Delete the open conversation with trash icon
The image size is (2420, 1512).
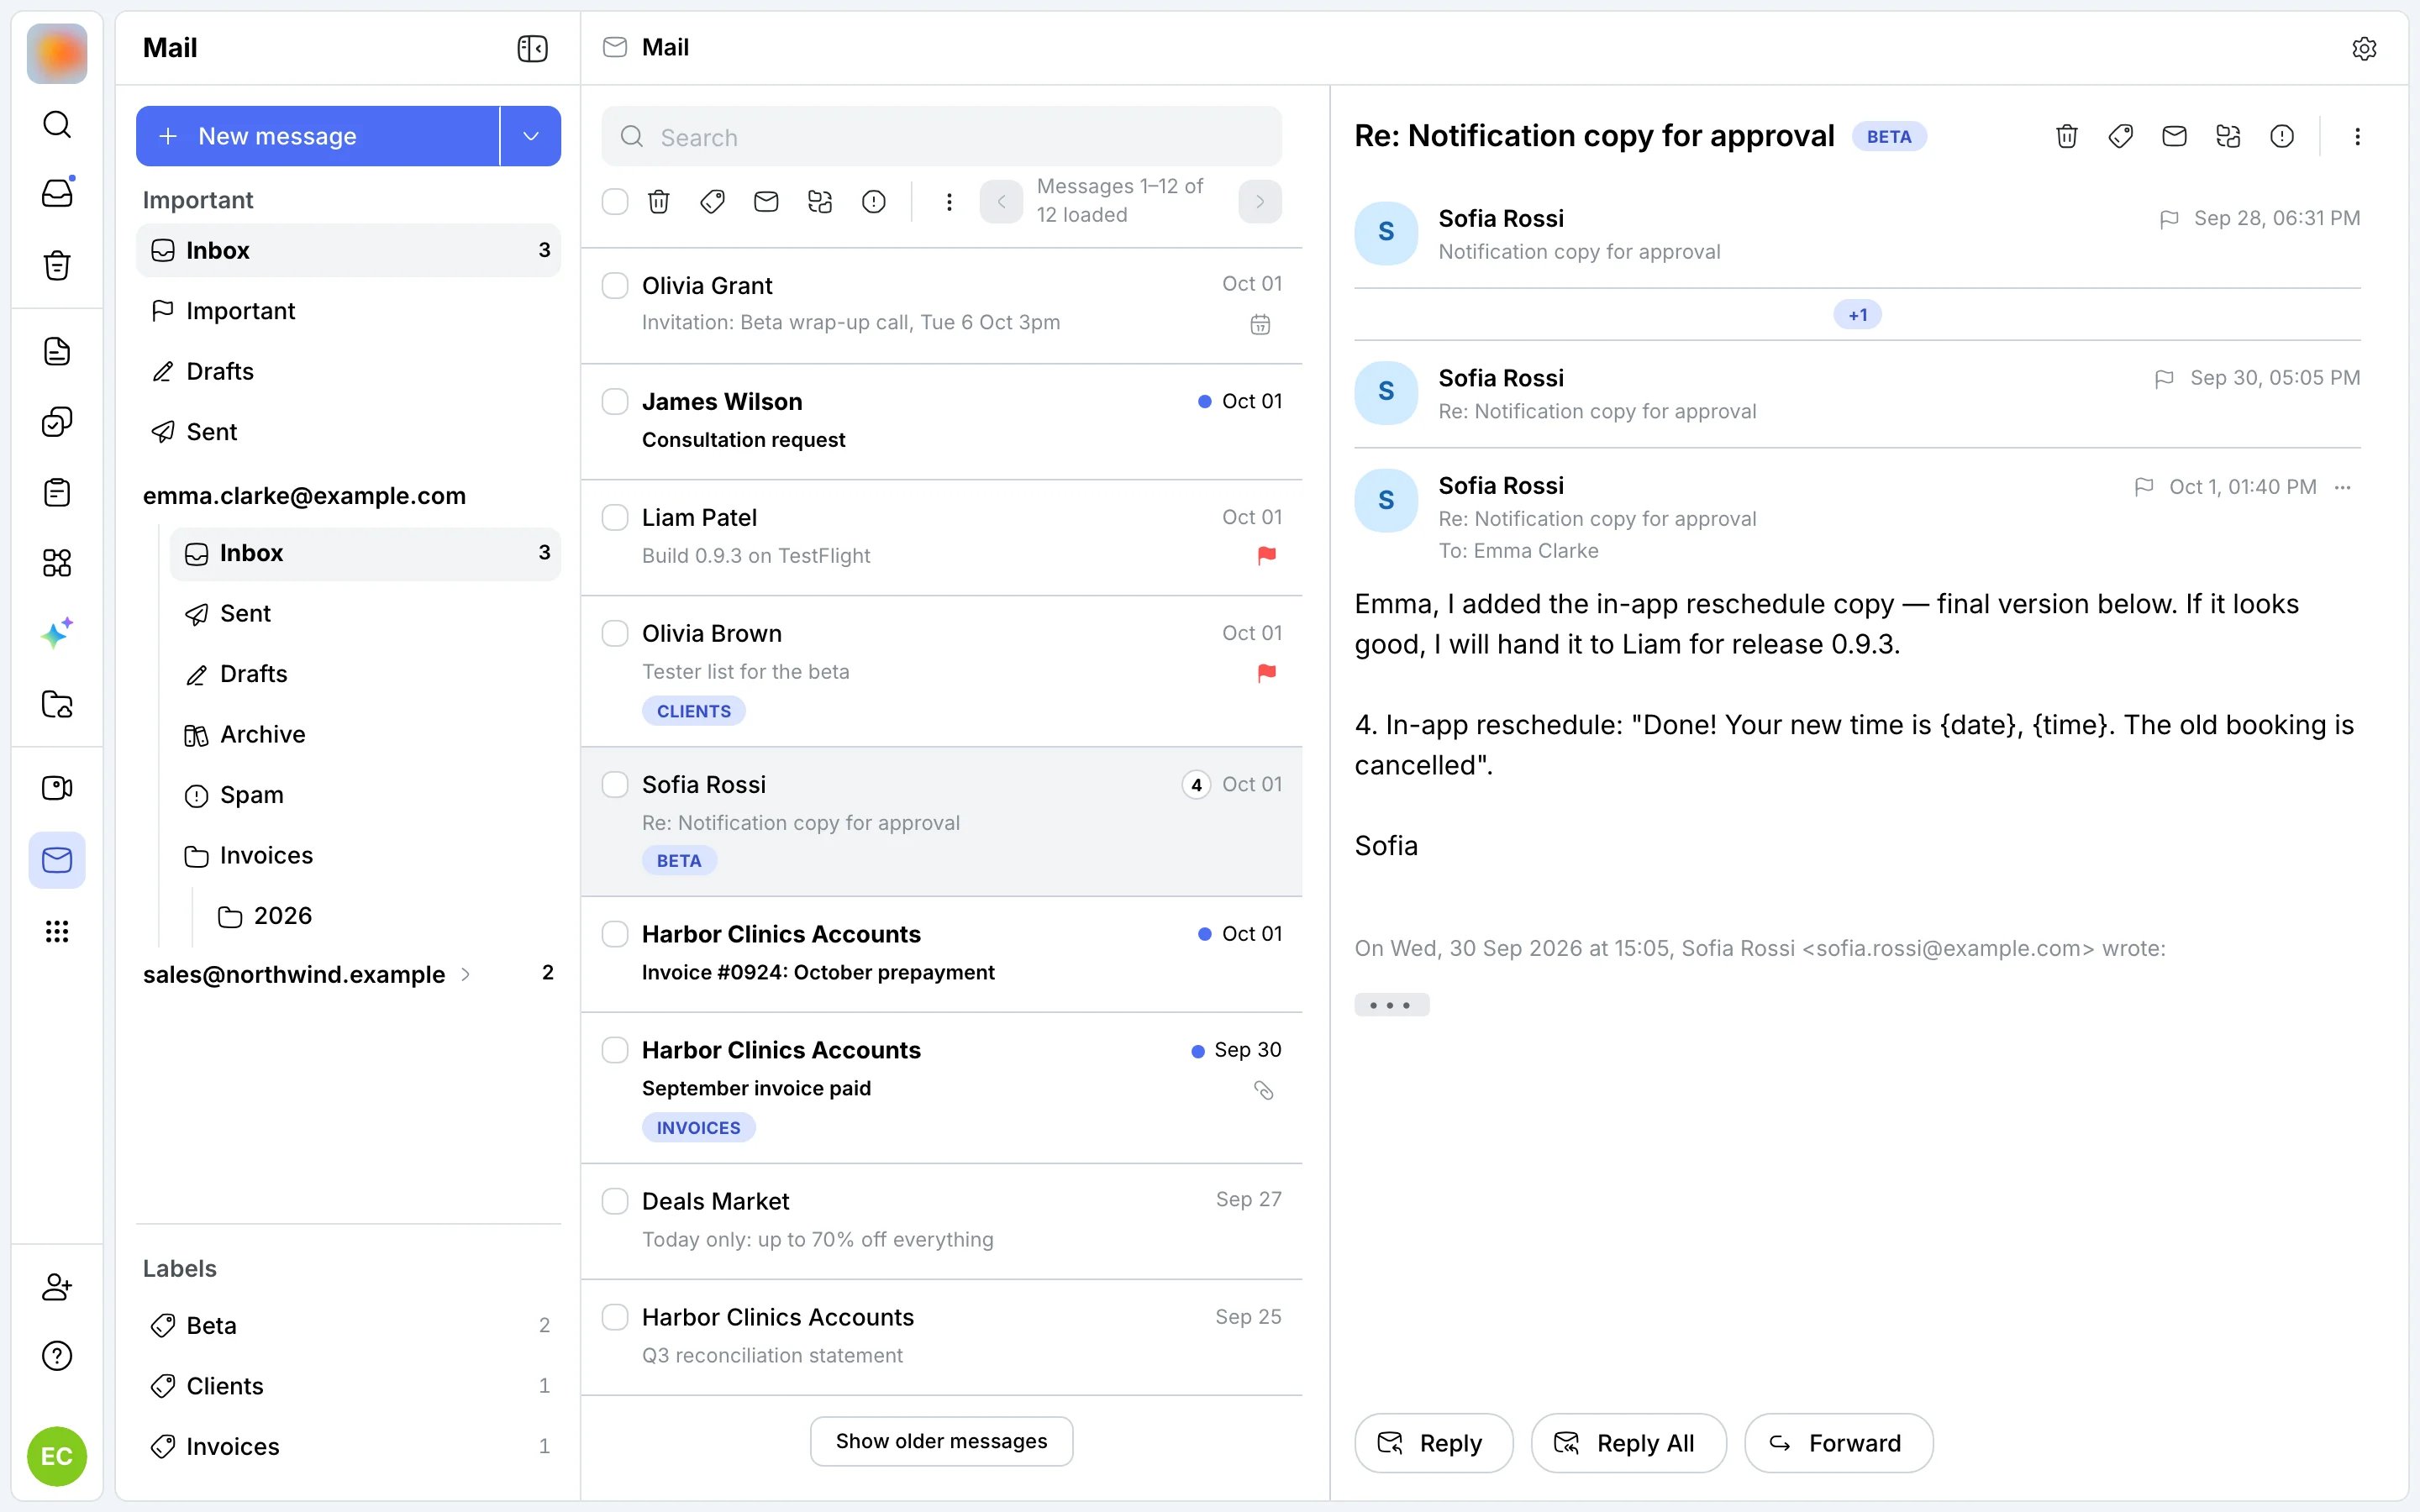coord(2067,136)
